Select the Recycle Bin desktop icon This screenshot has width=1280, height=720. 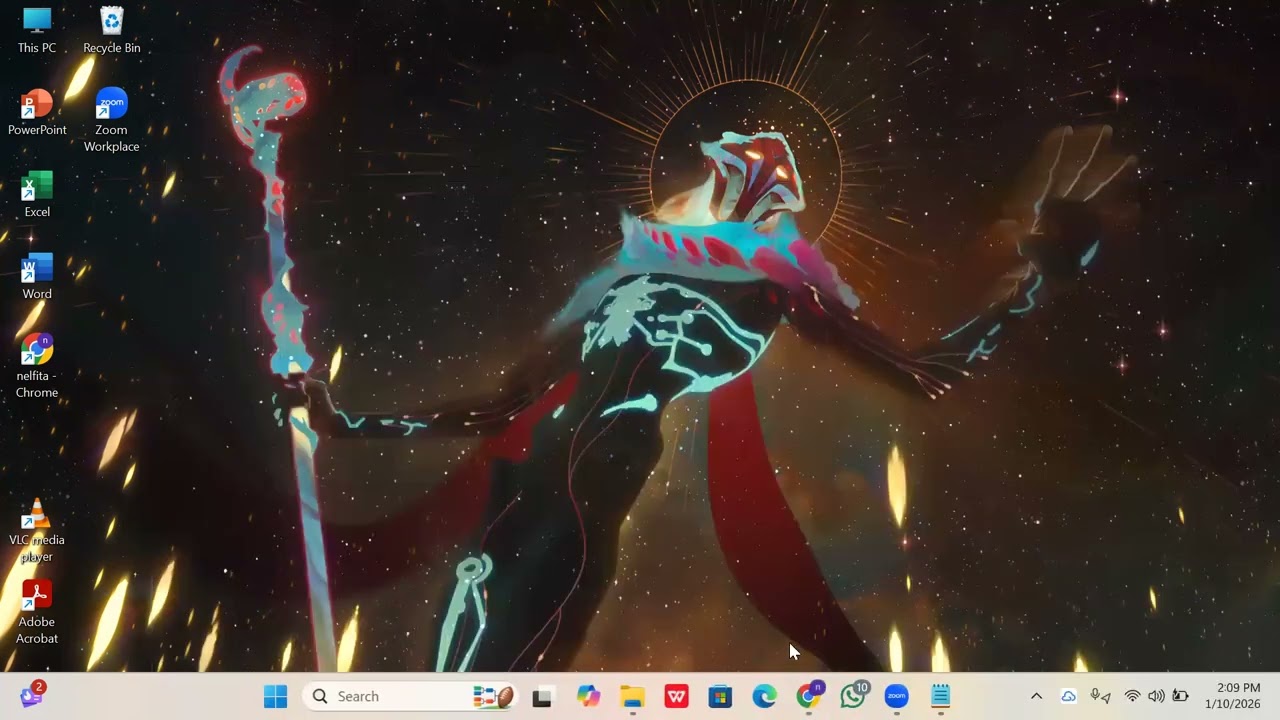tap(112, 30)
